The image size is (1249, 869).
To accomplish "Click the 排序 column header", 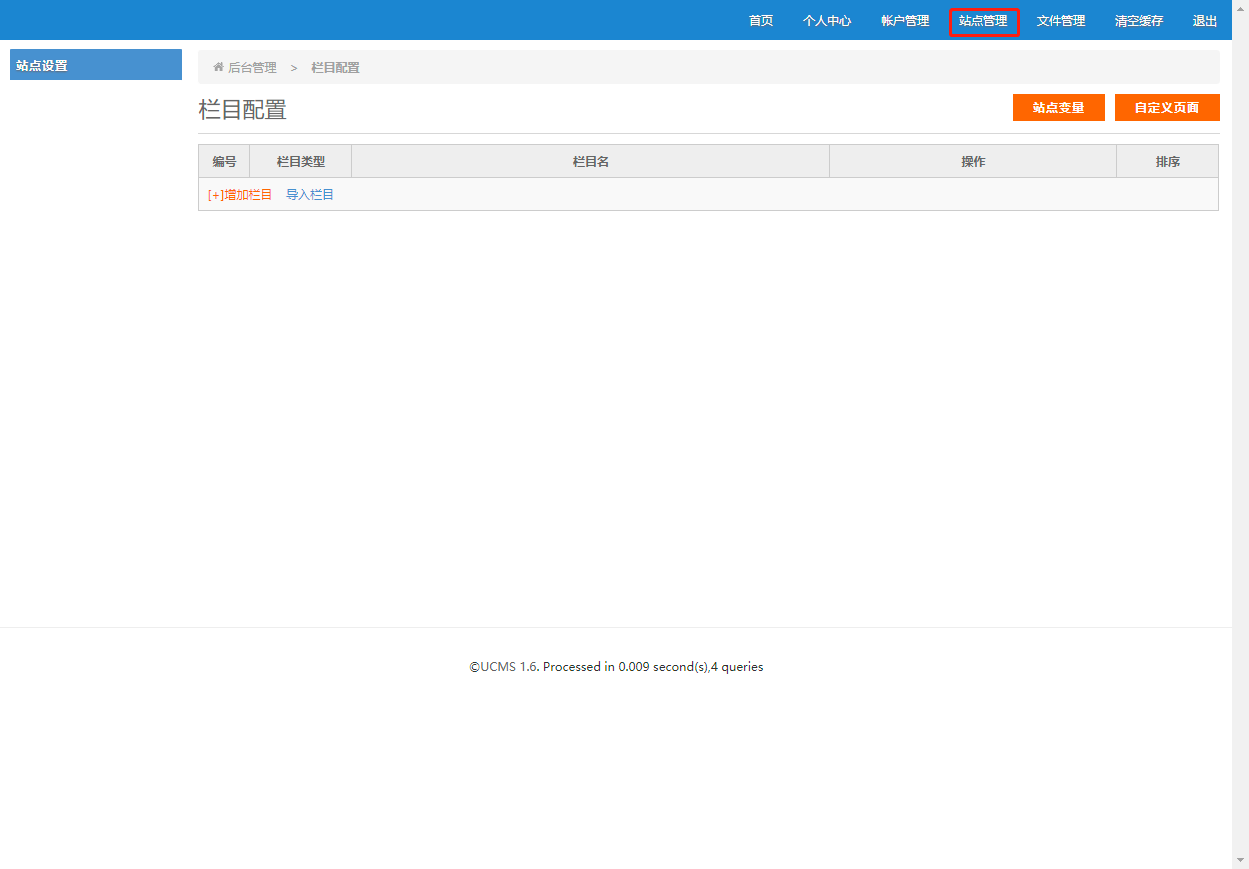I will pyautogui.click(x=1168, y=161).
